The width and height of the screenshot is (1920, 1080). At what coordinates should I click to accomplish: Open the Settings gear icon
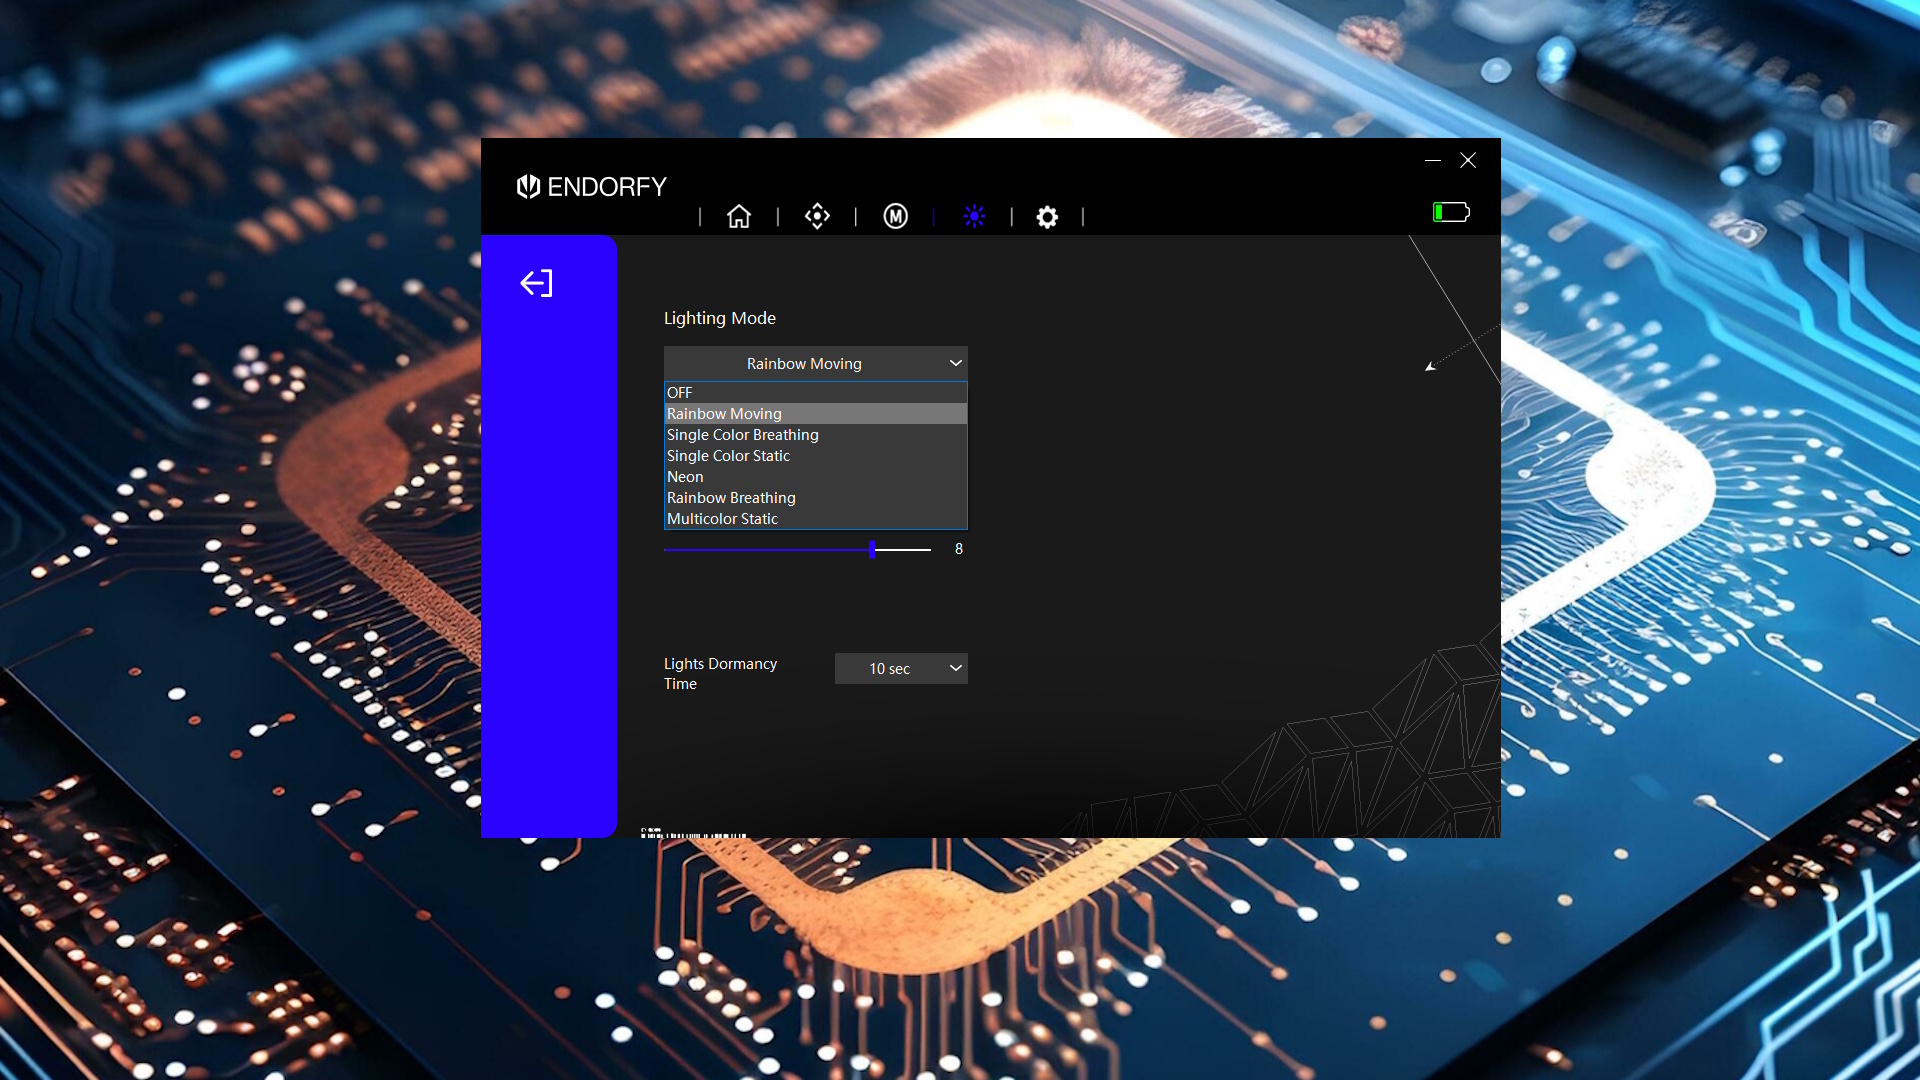point(1047,217)
